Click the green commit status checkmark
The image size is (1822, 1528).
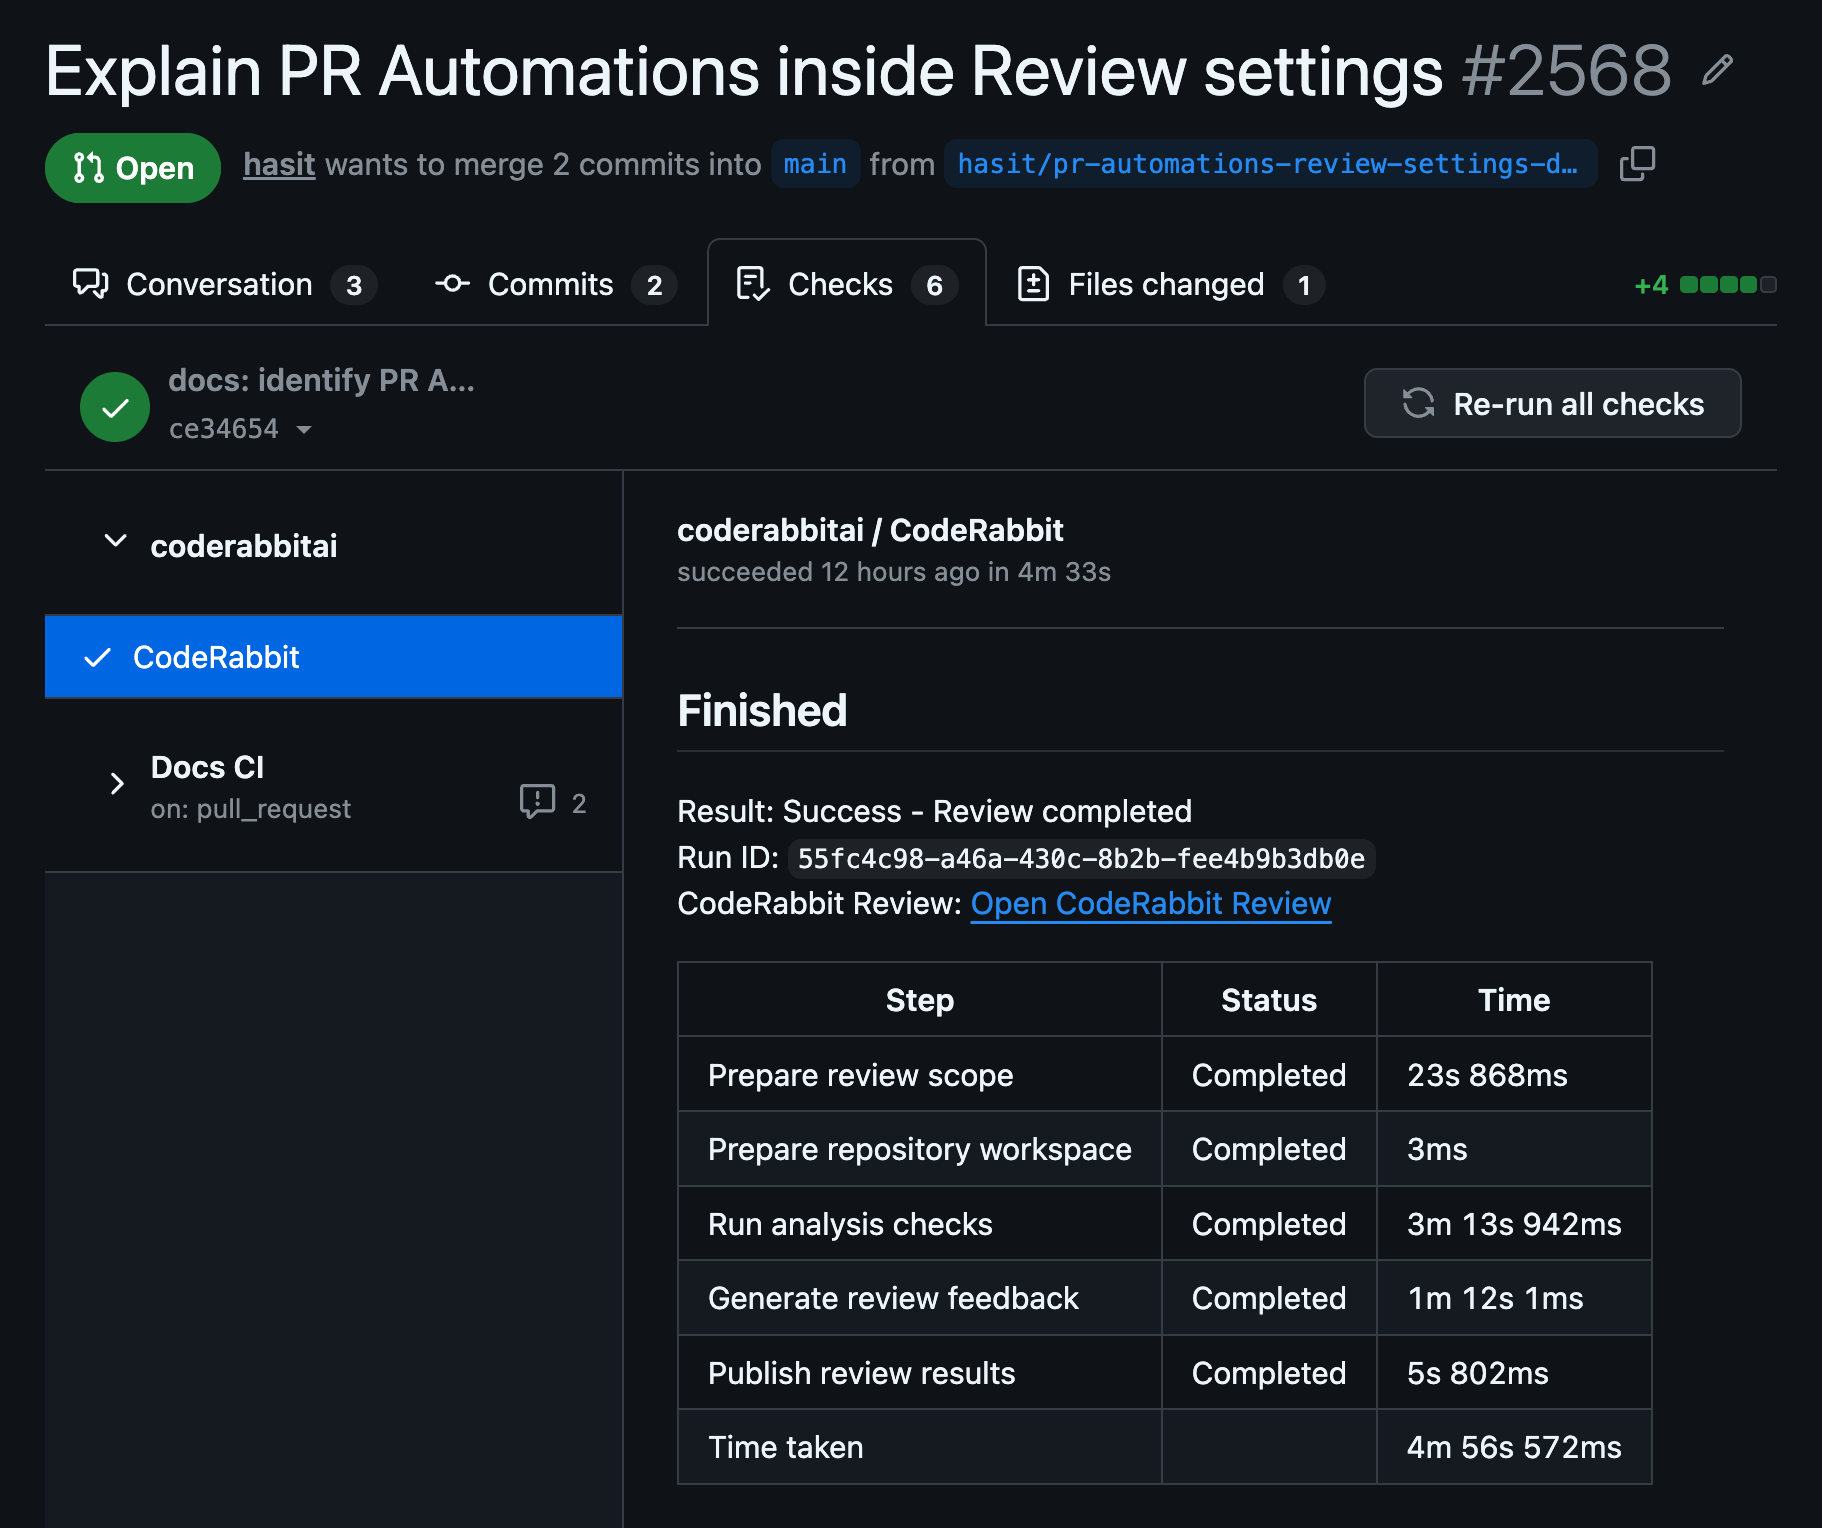click(115, 406)
